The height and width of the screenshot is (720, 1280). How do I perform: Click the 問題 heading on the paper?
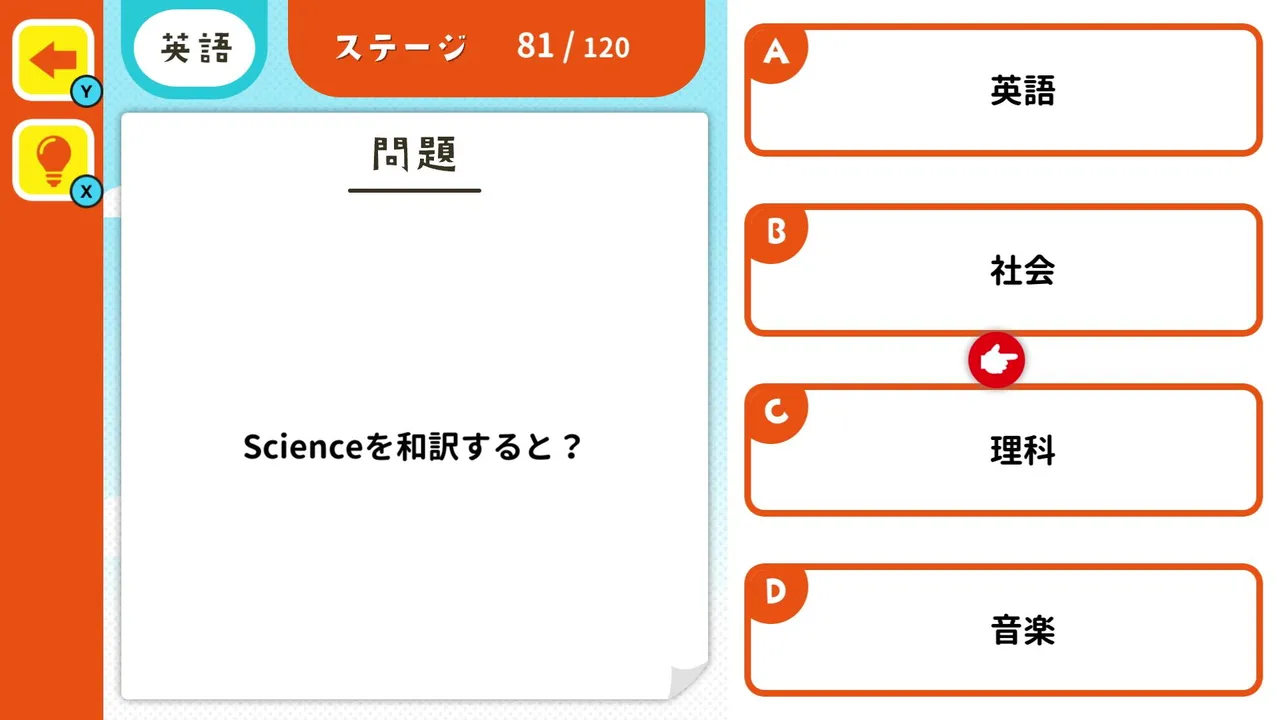[x=415, y=155]
